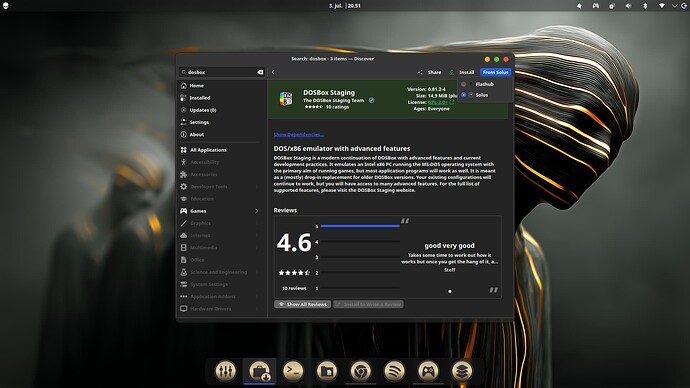Viewport: 690px width, 388px height.
Task: Launch the terminal from the dock
Action: [x=293, y=371]
